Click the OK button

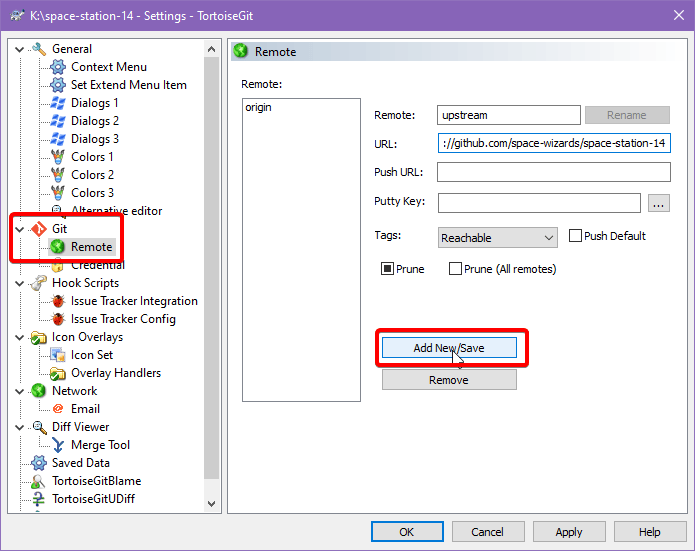pyautogui.click(x=407, y=531)
